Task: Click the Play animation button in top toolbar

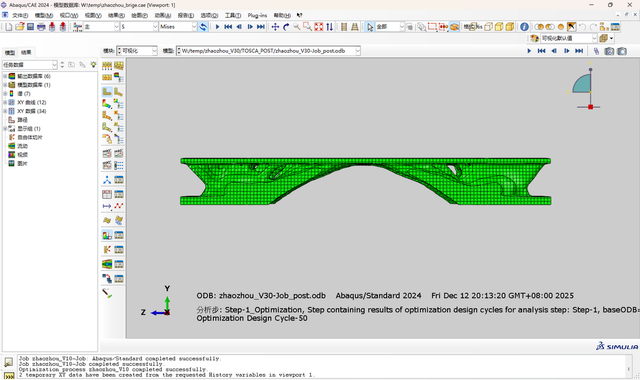Action: coord(218,27)
